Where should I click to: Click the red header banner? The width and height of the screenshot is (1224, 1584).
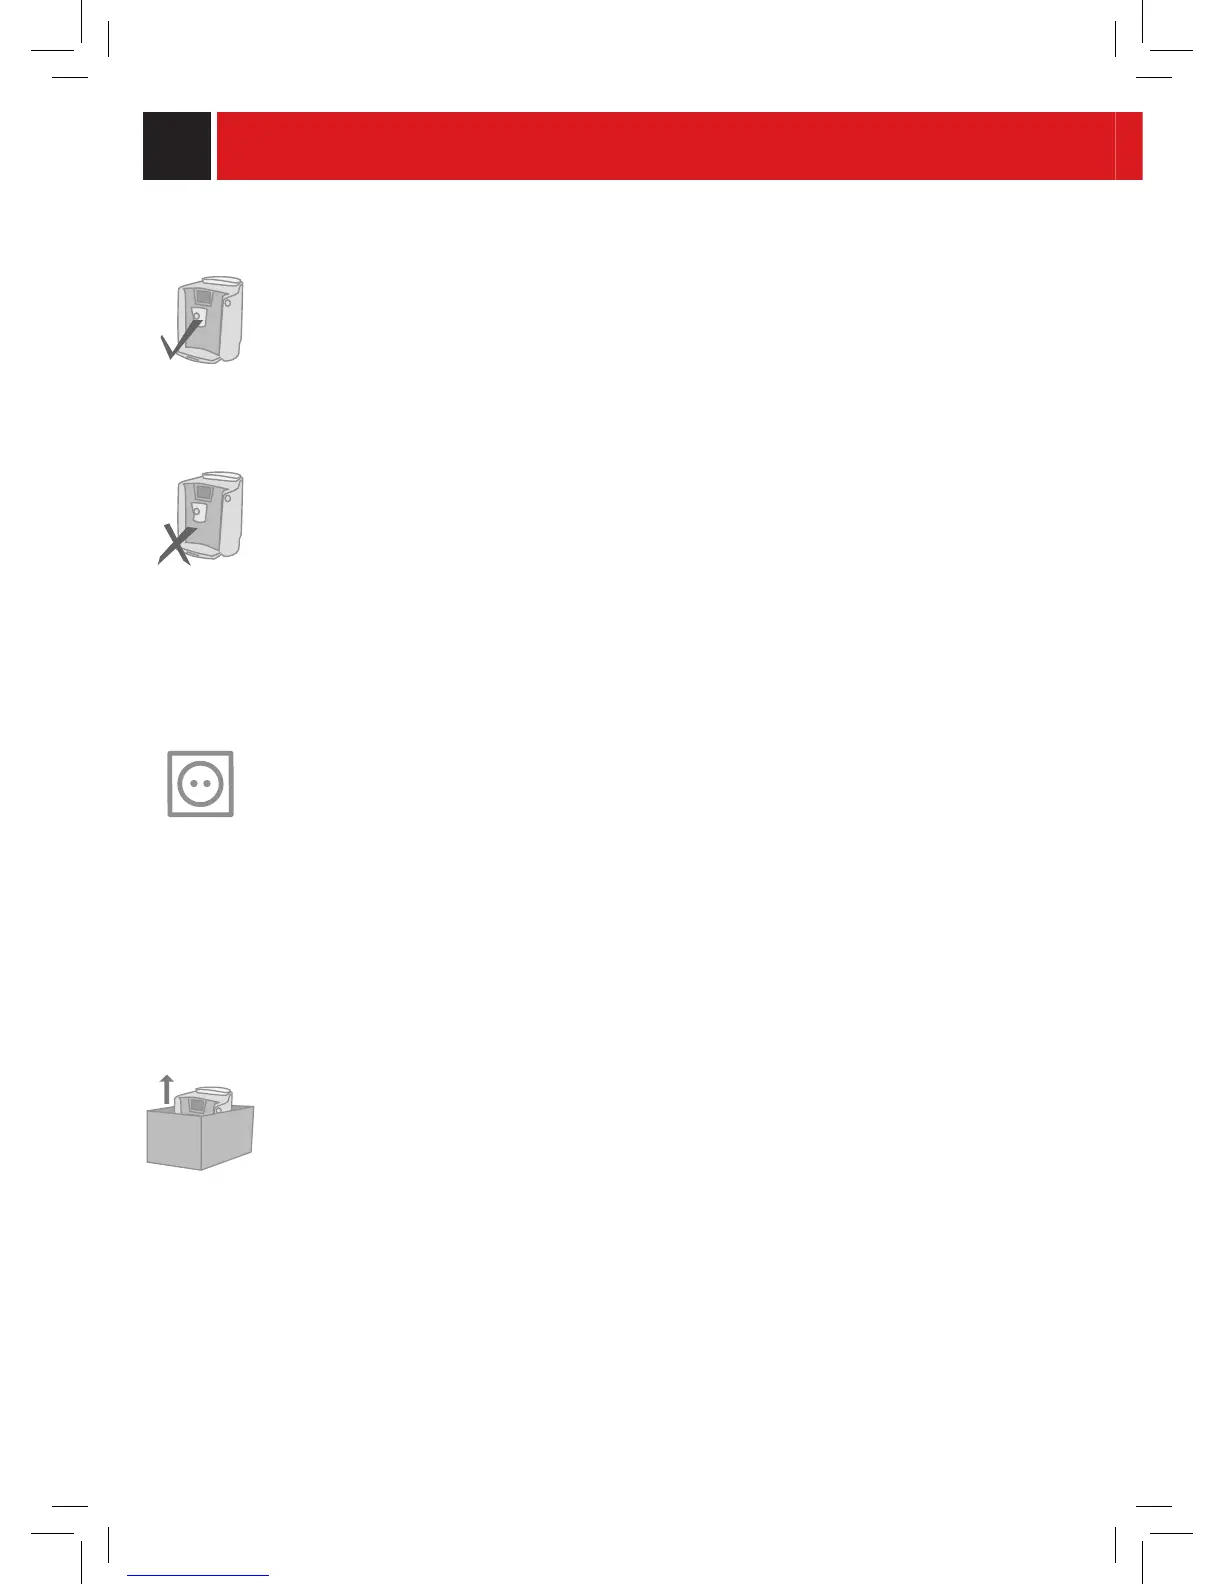pos(666,146)
